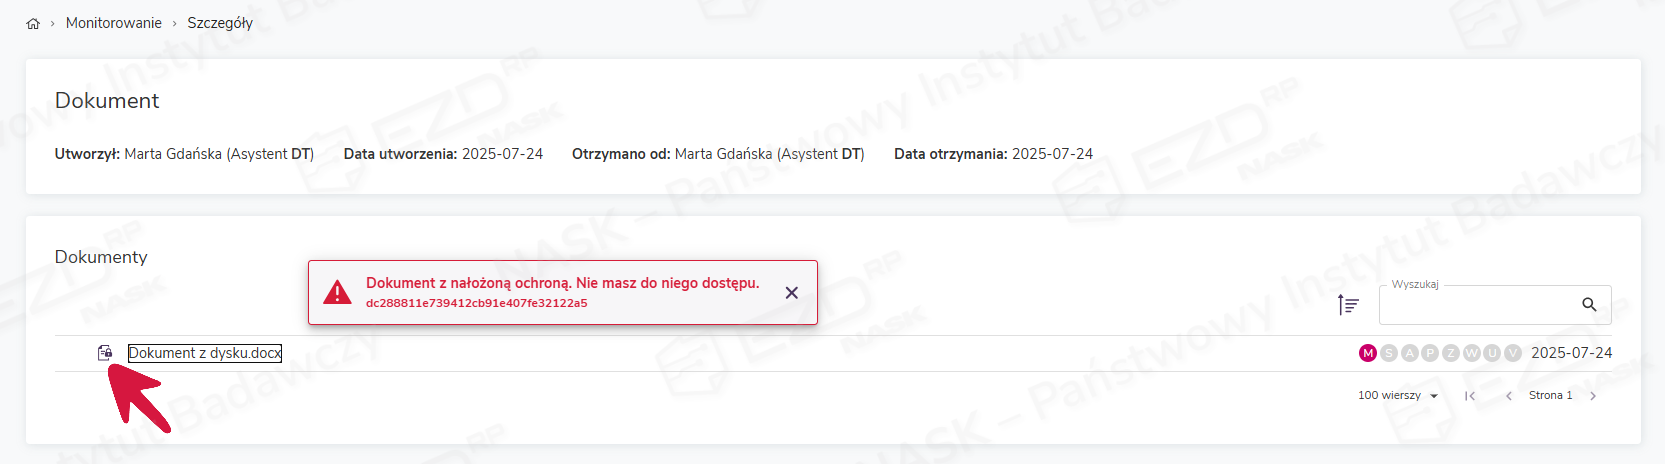This screenshot has height=464, width=1665.
Task: Open the 100 wierszy rows dropdown
Action: (1398, 396)
